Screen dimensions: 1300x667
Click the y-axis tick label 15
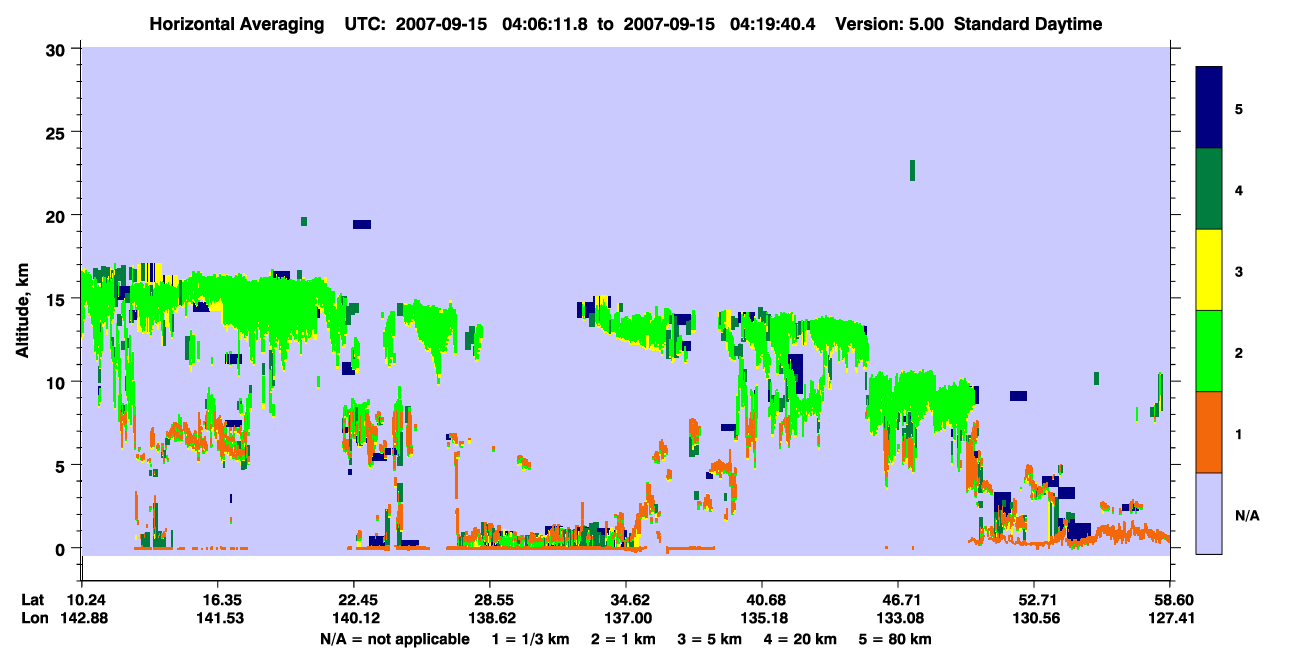[x=58, y=299]
